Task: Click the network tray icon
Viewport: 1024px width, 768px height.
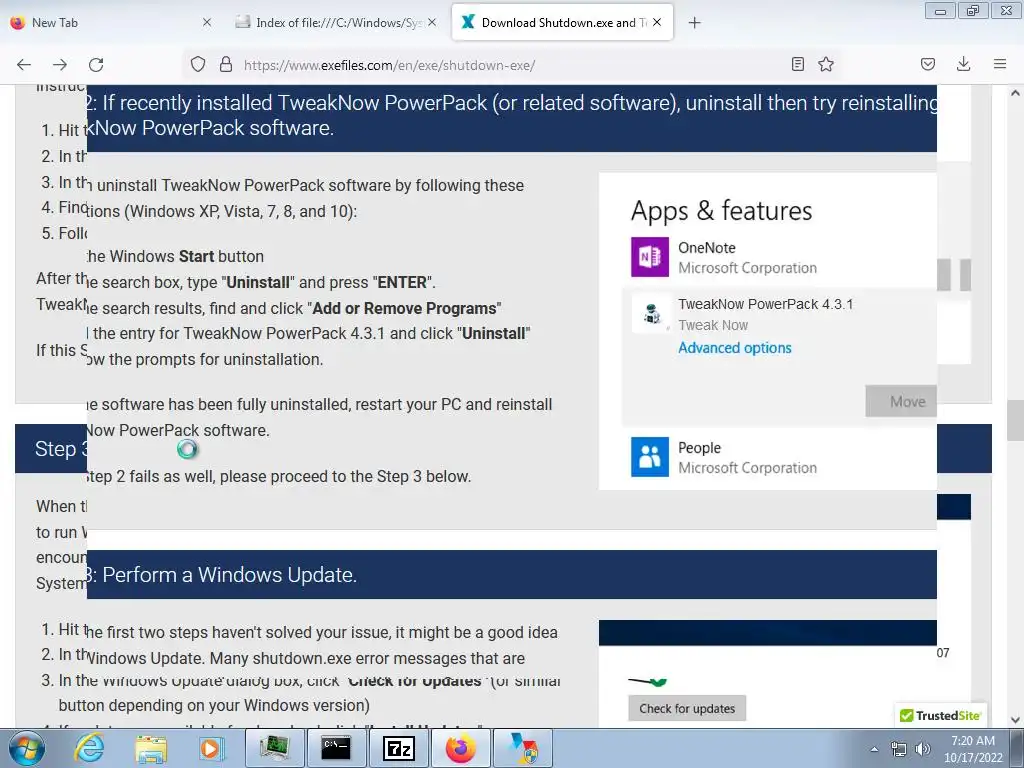Action: [x=899, y=749]
